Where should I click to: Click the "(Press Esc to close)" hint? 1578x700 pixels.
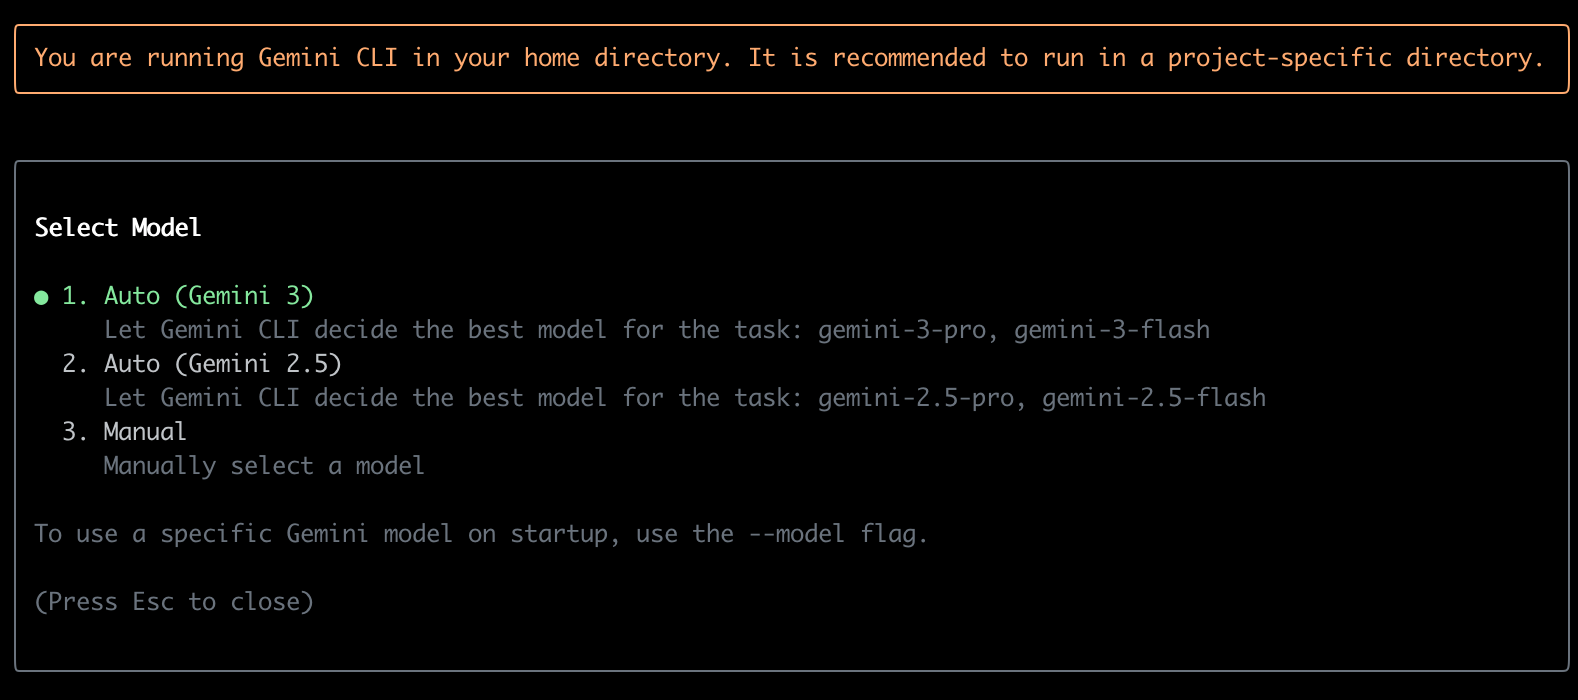[174, 602]
